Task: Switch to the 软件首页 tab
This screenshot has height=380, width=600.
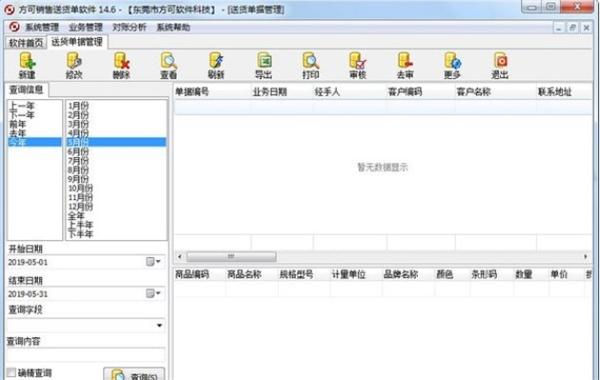Action: coord(26,42)
